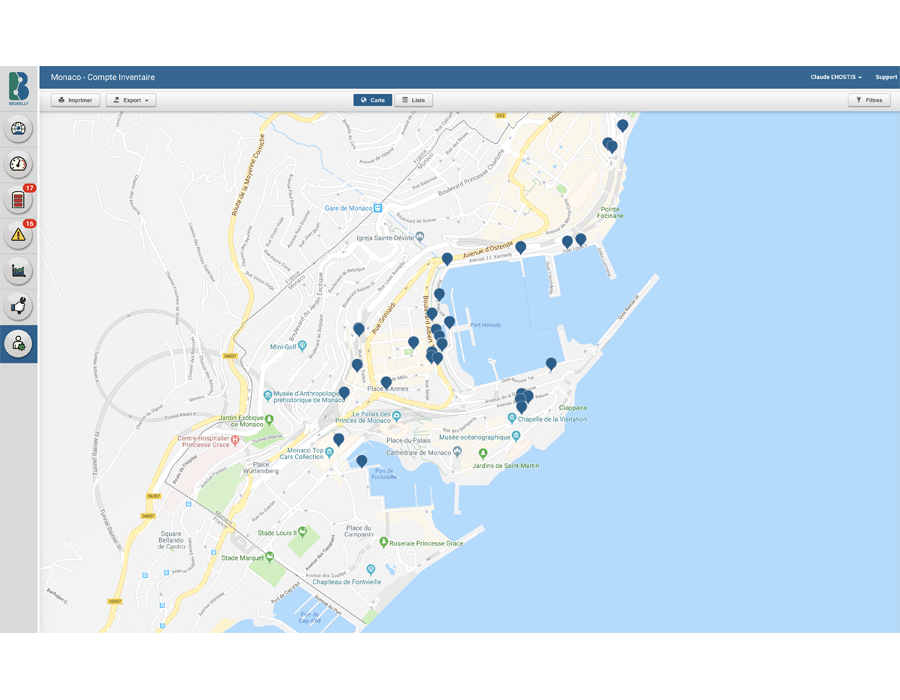
Task: Click the Centre Hospitalier Princesse Grace icon
Action: pos(234,438)
